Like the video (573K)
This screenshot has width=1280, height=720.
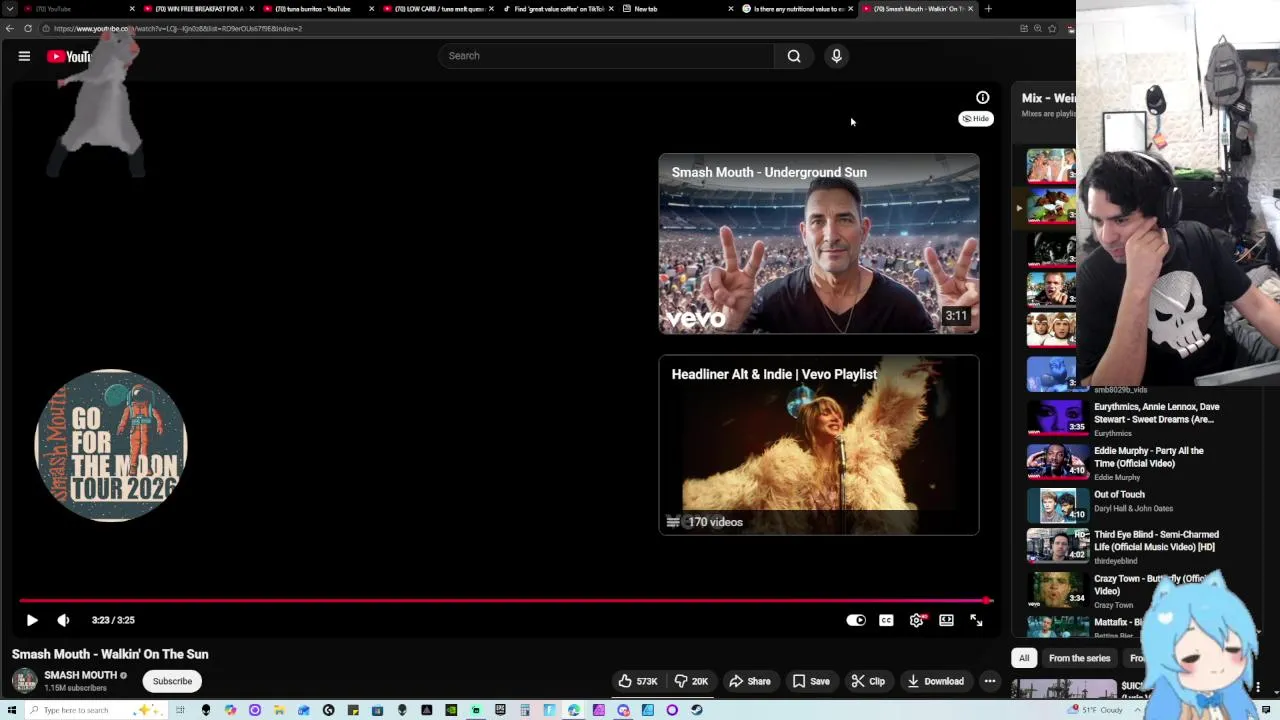tap(637, 681)
